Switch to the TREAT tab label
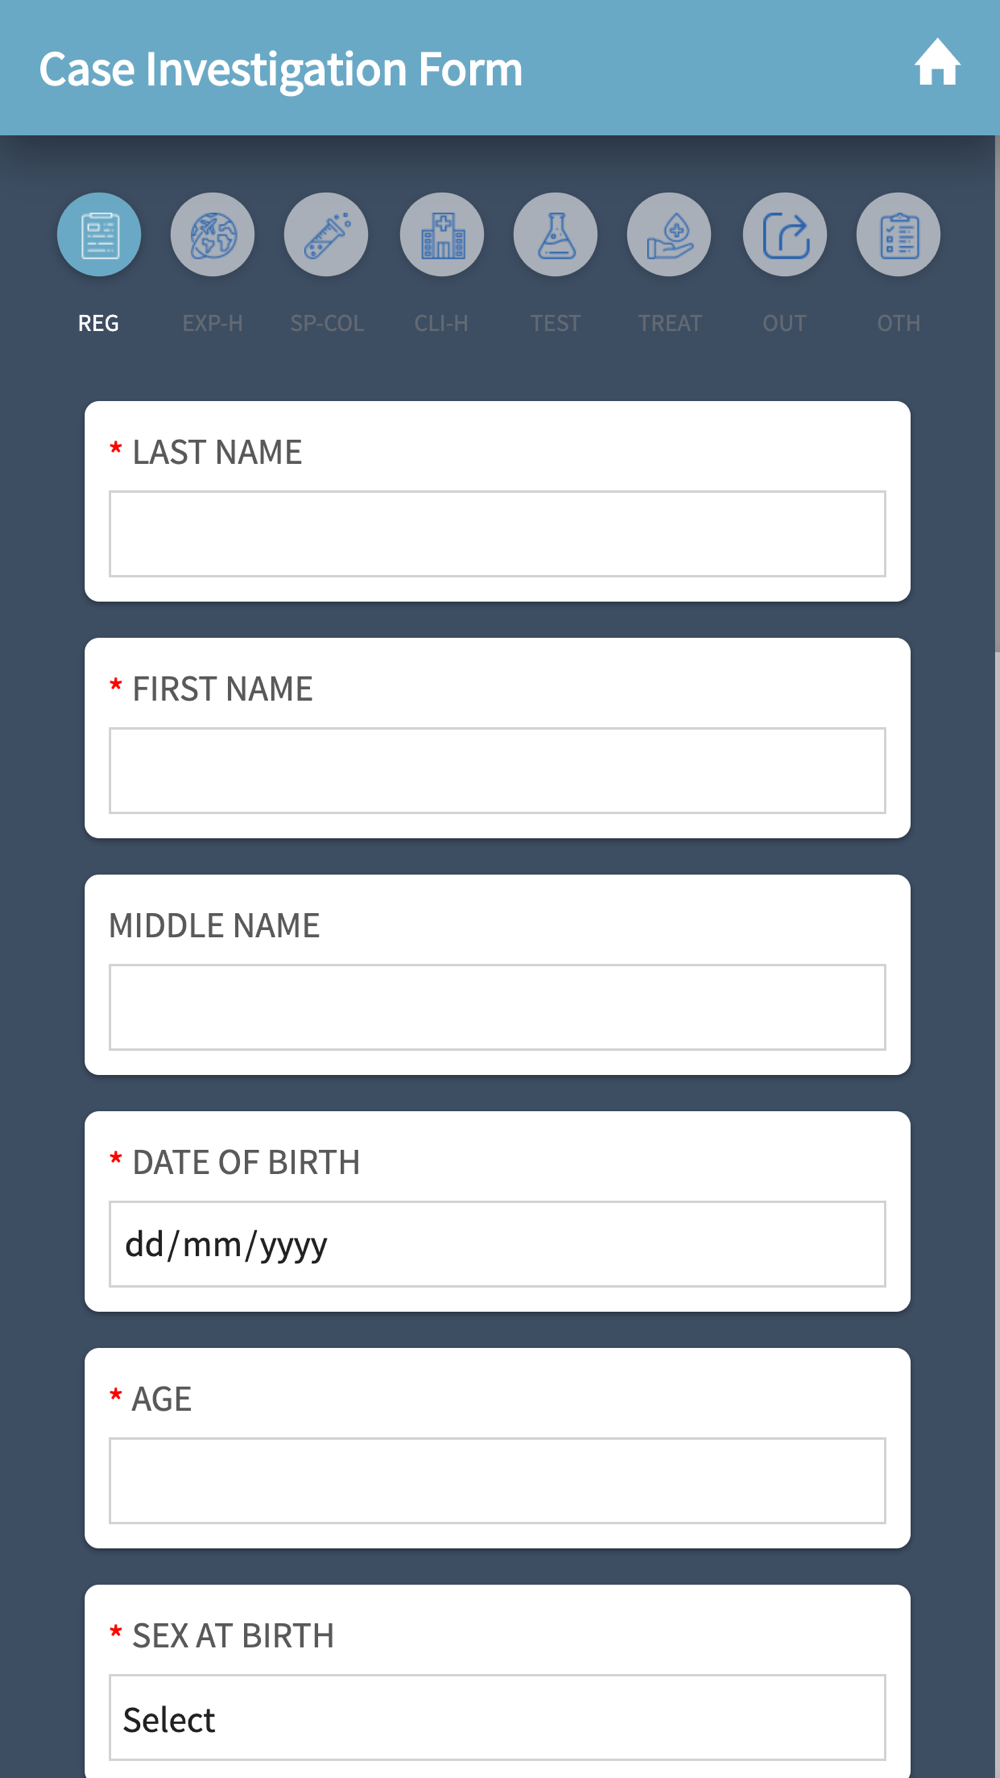The width and height of the screenshot is (1000, 1778). click(x=670, y=323)
